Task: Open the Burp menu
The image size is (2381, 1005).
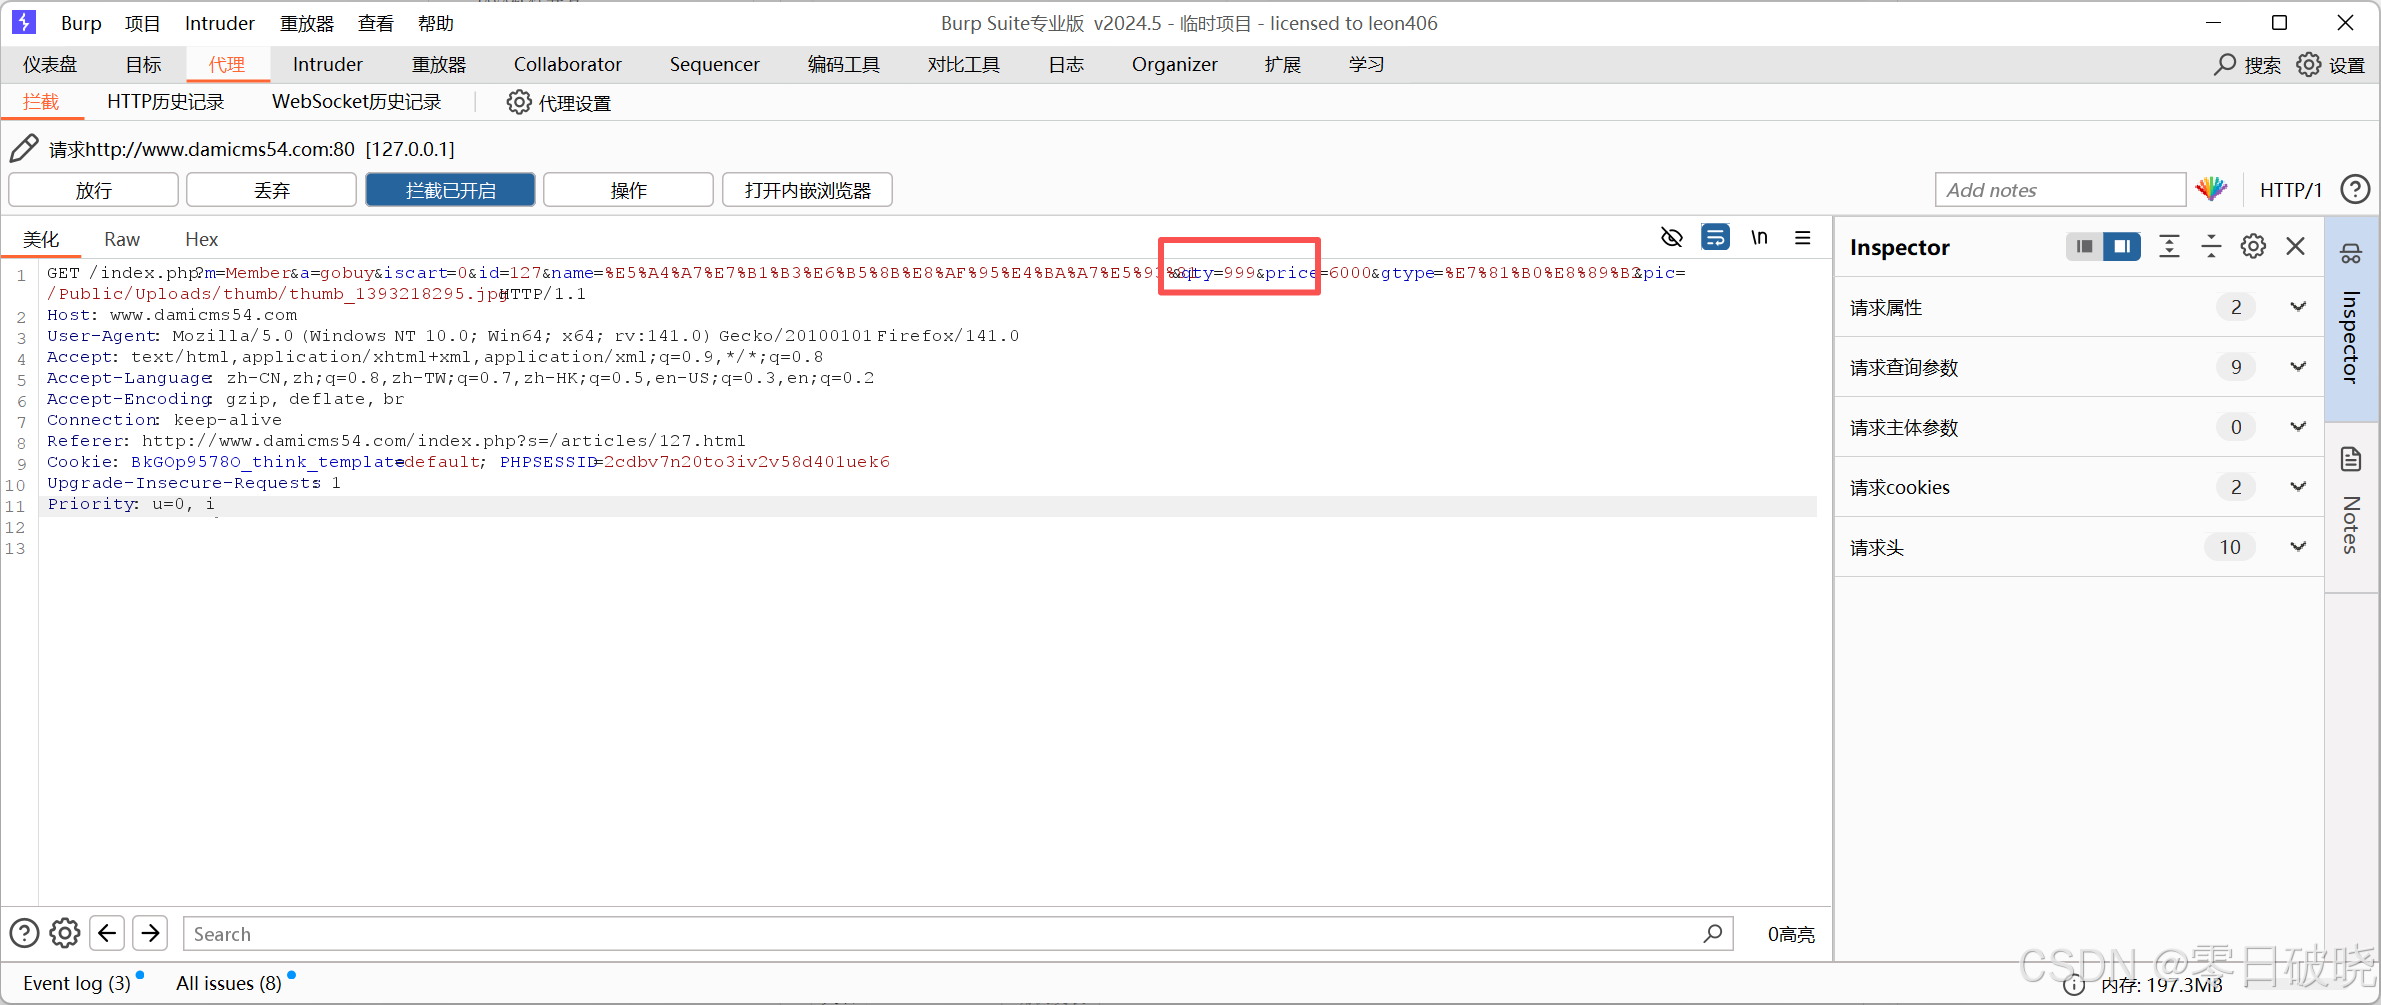Action: [x=81, y=23]
